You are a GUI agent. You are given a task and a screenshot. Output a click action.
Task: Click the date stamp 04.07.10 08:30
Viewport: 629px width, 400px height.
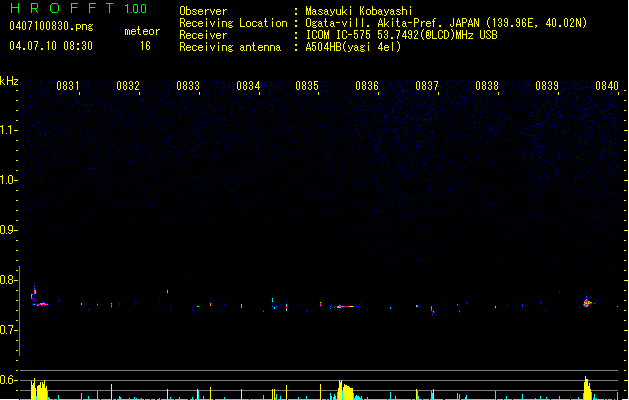tap(51, 46)
